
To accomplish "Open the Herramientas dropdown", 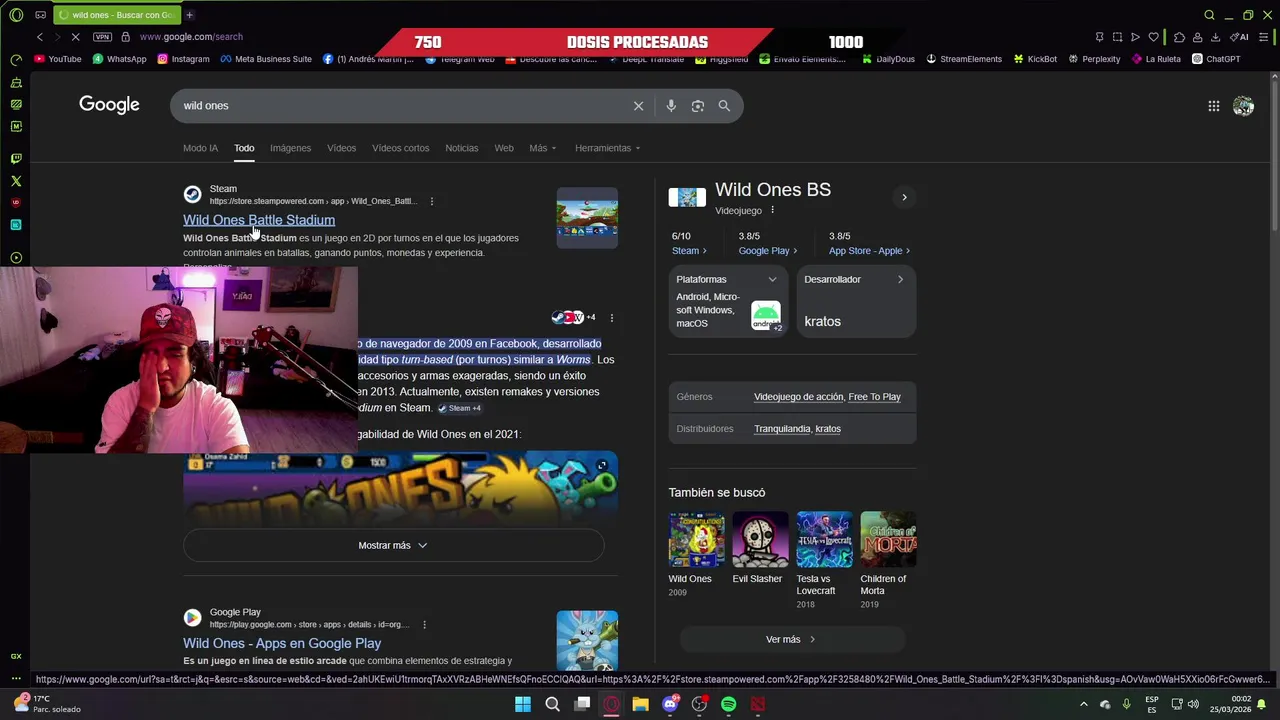I will coord(607,148).
